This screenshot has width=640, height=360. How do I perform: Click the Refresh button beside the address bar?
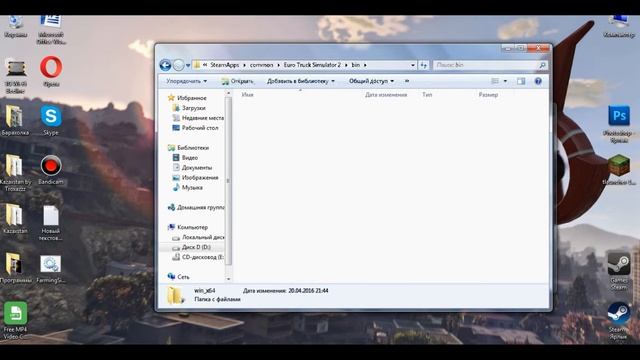click(423, 65)
